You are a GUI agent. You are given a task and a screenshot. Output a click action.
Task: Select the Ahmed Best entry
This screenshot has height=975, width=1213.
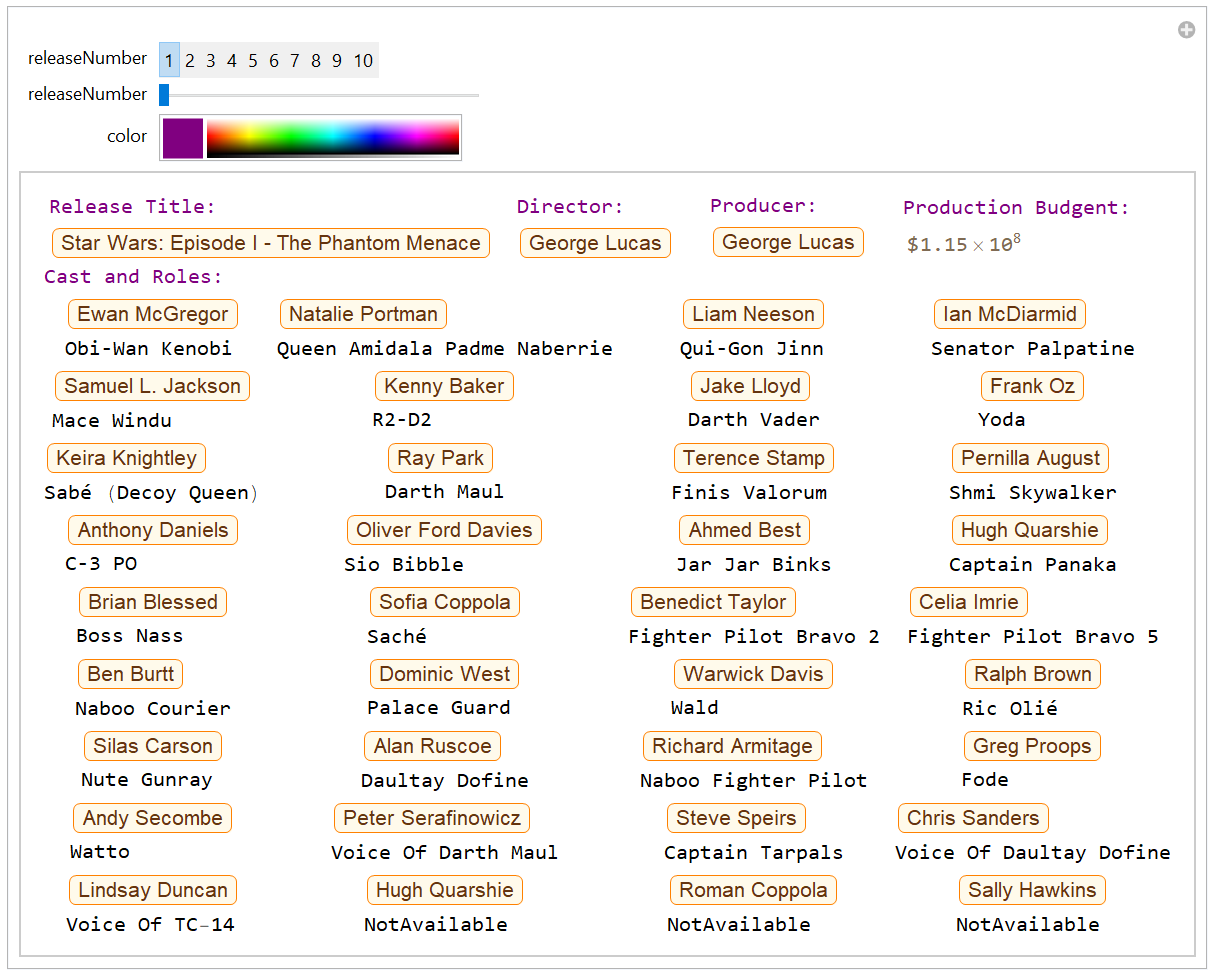click(745, 530)
